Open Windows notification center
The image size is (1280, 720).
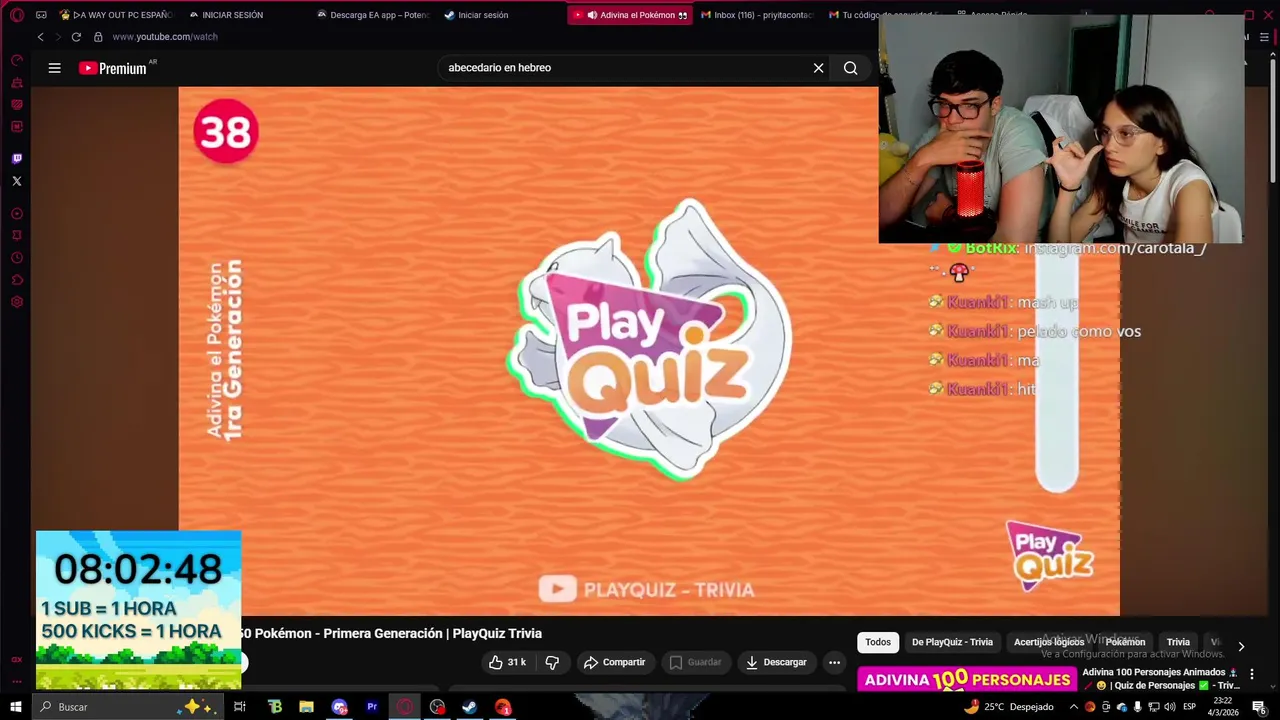(x=1260, y=707)
